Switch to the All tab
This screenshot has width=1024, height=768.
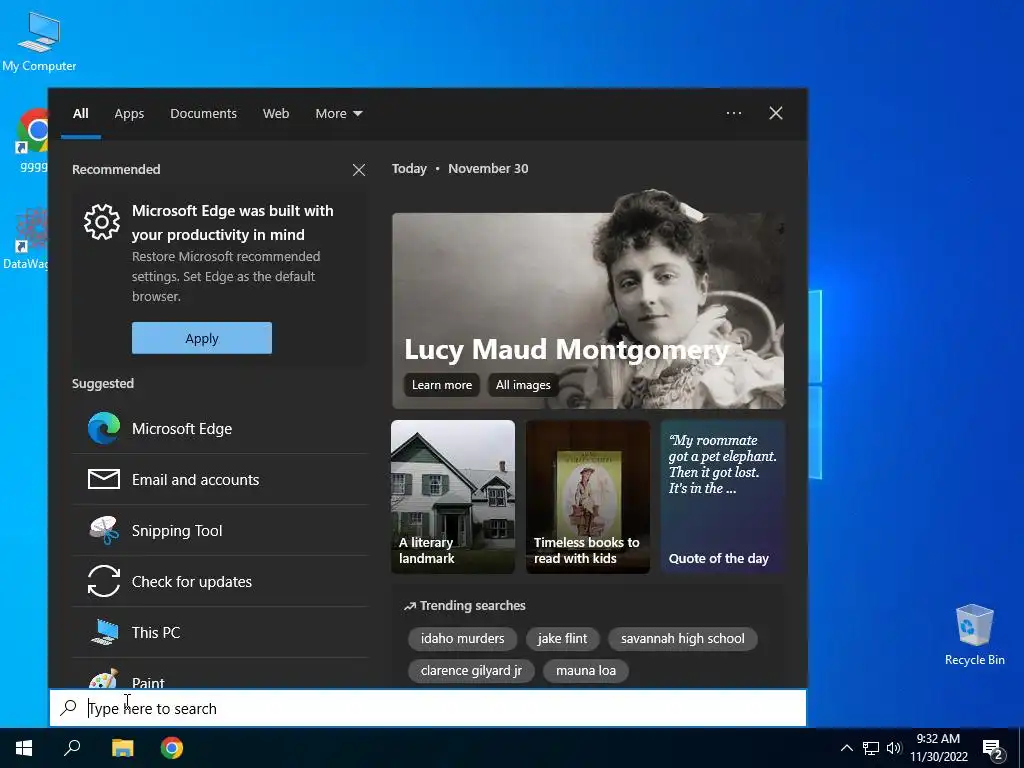(80, 114)
